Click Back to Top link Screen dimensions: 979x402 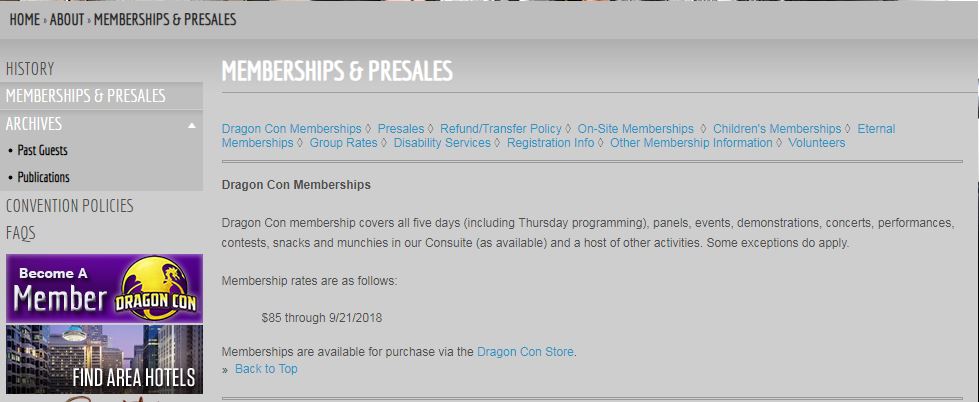(266, 369)
